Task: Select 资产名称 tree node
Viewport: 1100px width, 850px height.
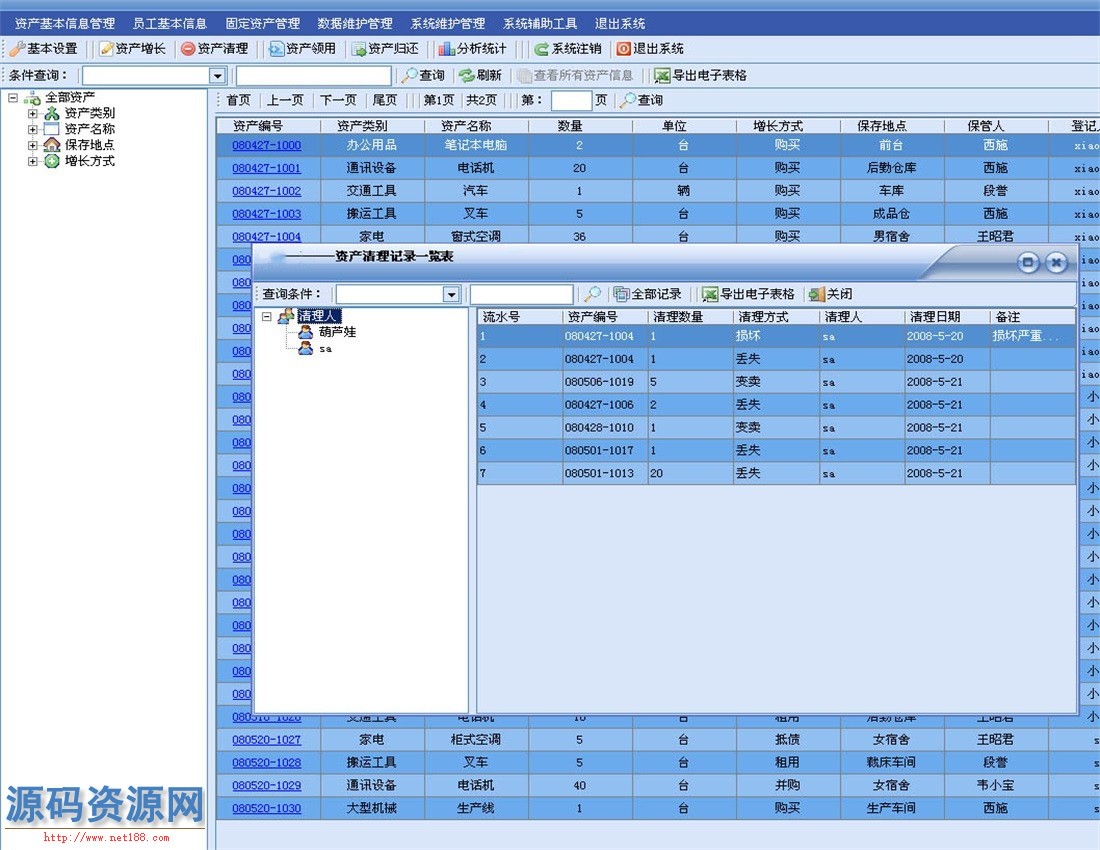Action: tap(89, 129)
